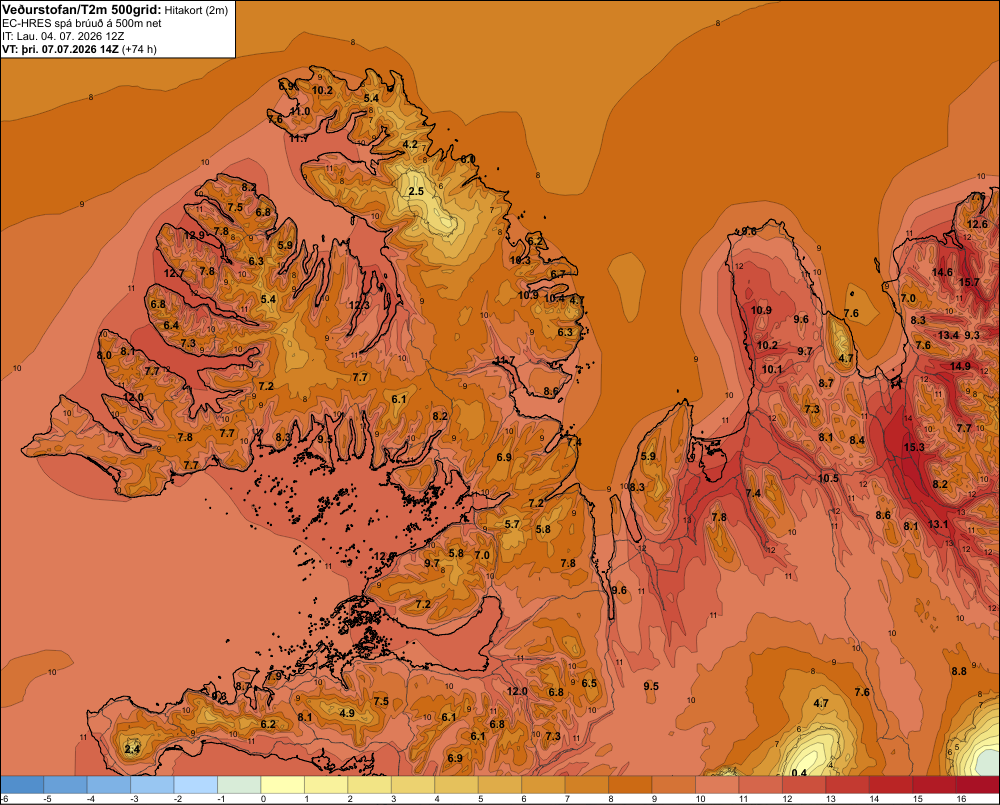This screenshot has height=805, width=1000.
Task: Click the 4.2 temperature value
Action: [x=410, y=144]
